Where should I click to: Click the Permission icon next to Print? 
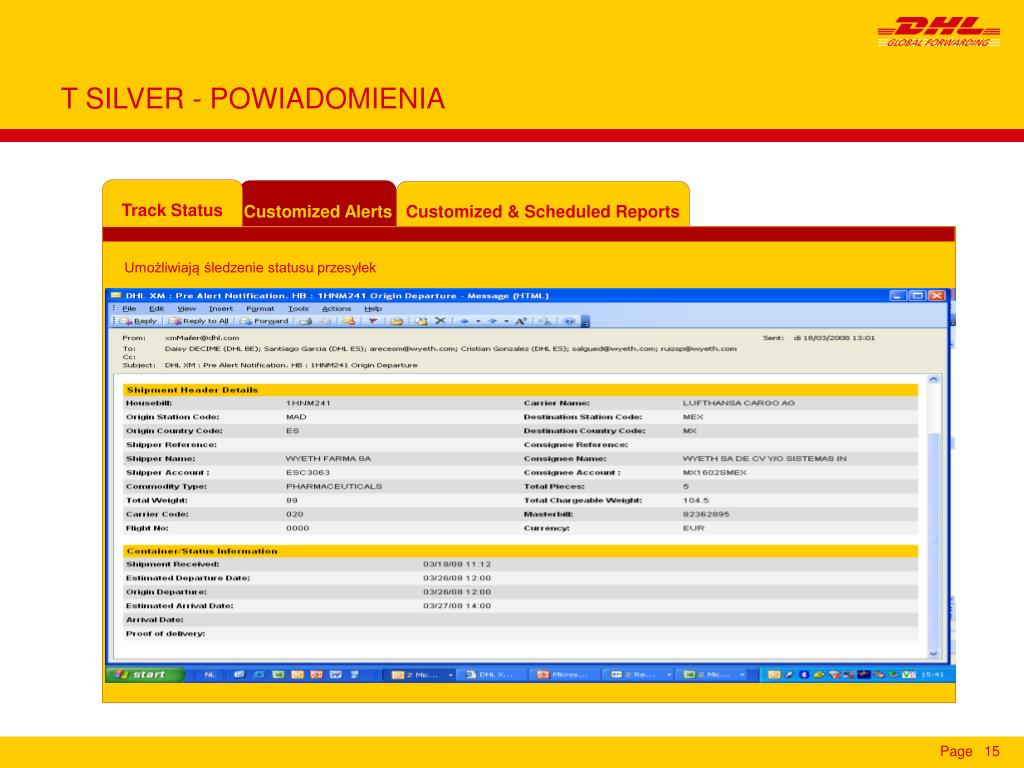click(348, 321)
